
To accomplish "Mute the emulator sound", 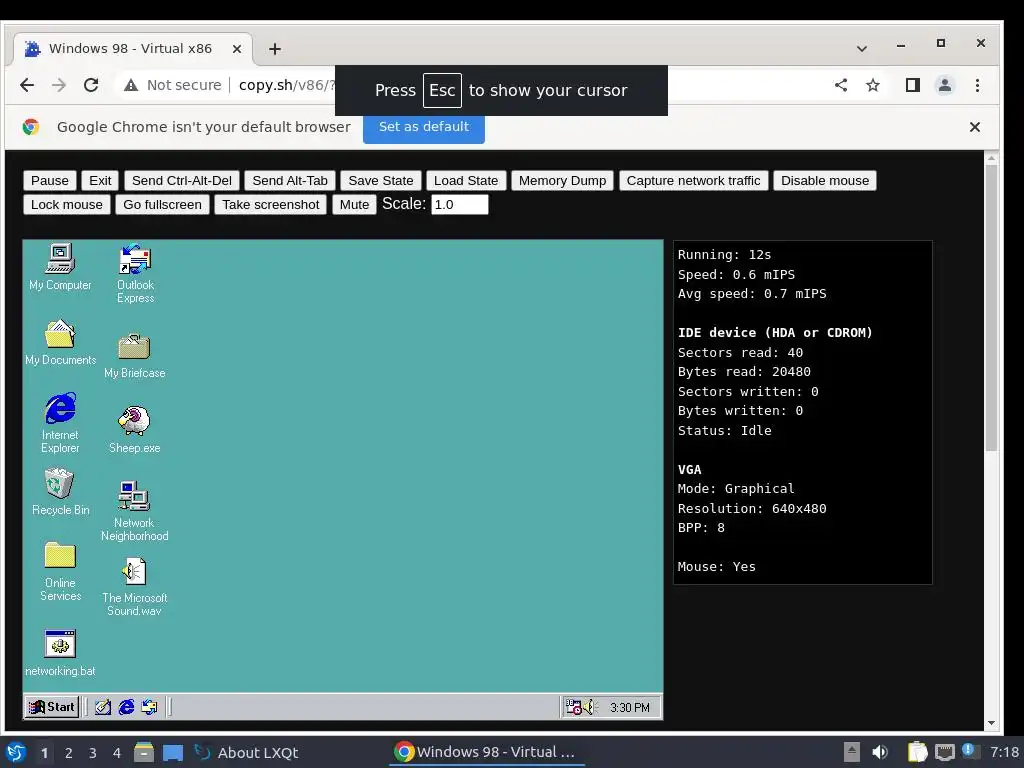I will point(354,204).
